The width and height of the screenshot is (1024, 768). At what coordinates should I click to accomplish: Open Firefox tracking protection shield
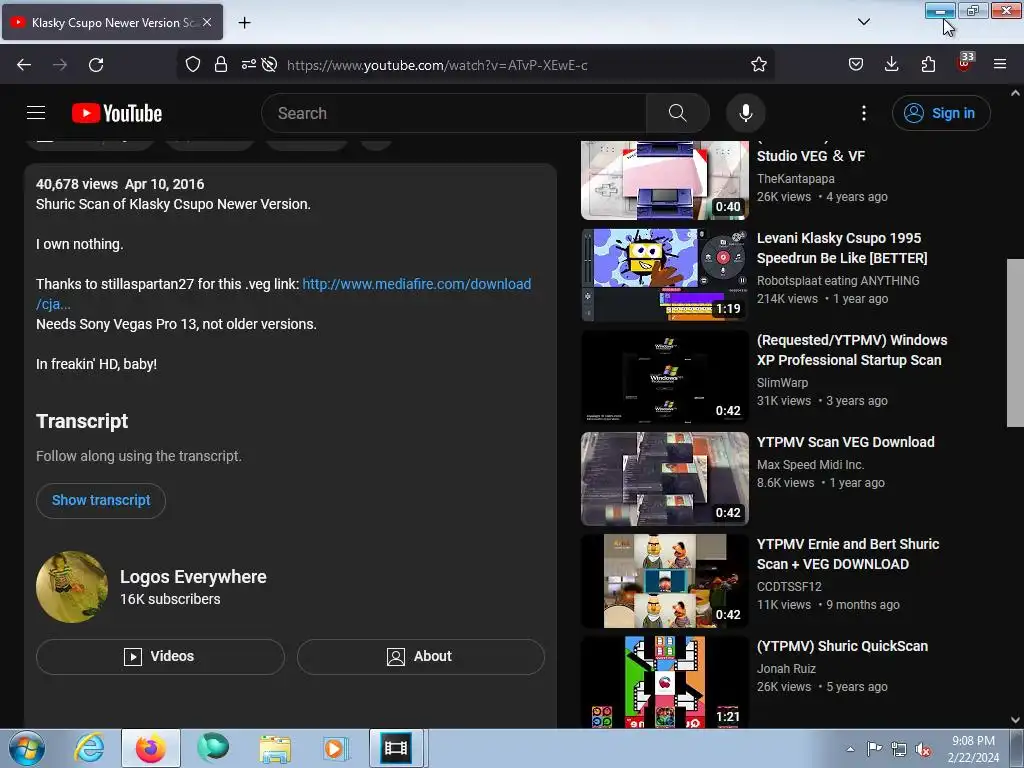(x=193, y=64)
